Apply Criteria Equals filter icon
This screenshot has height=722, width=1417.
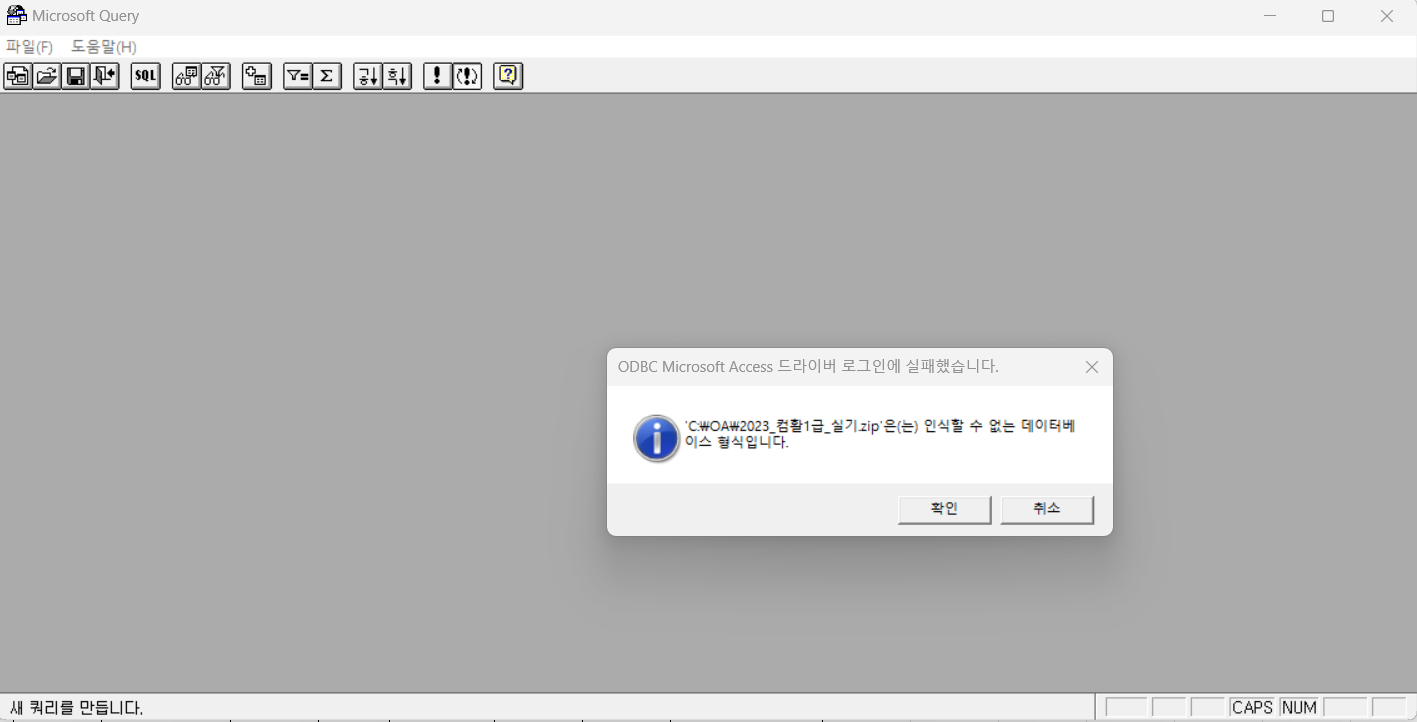coord(298,76)
